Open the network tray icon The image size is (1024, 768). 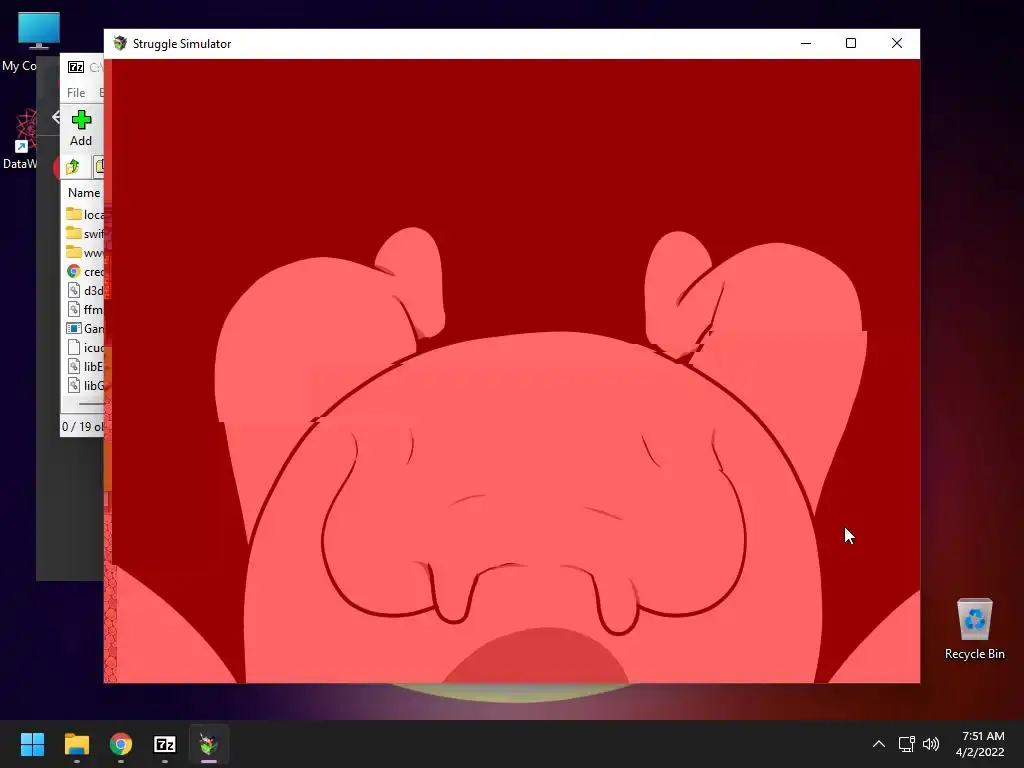pos(906,744)
